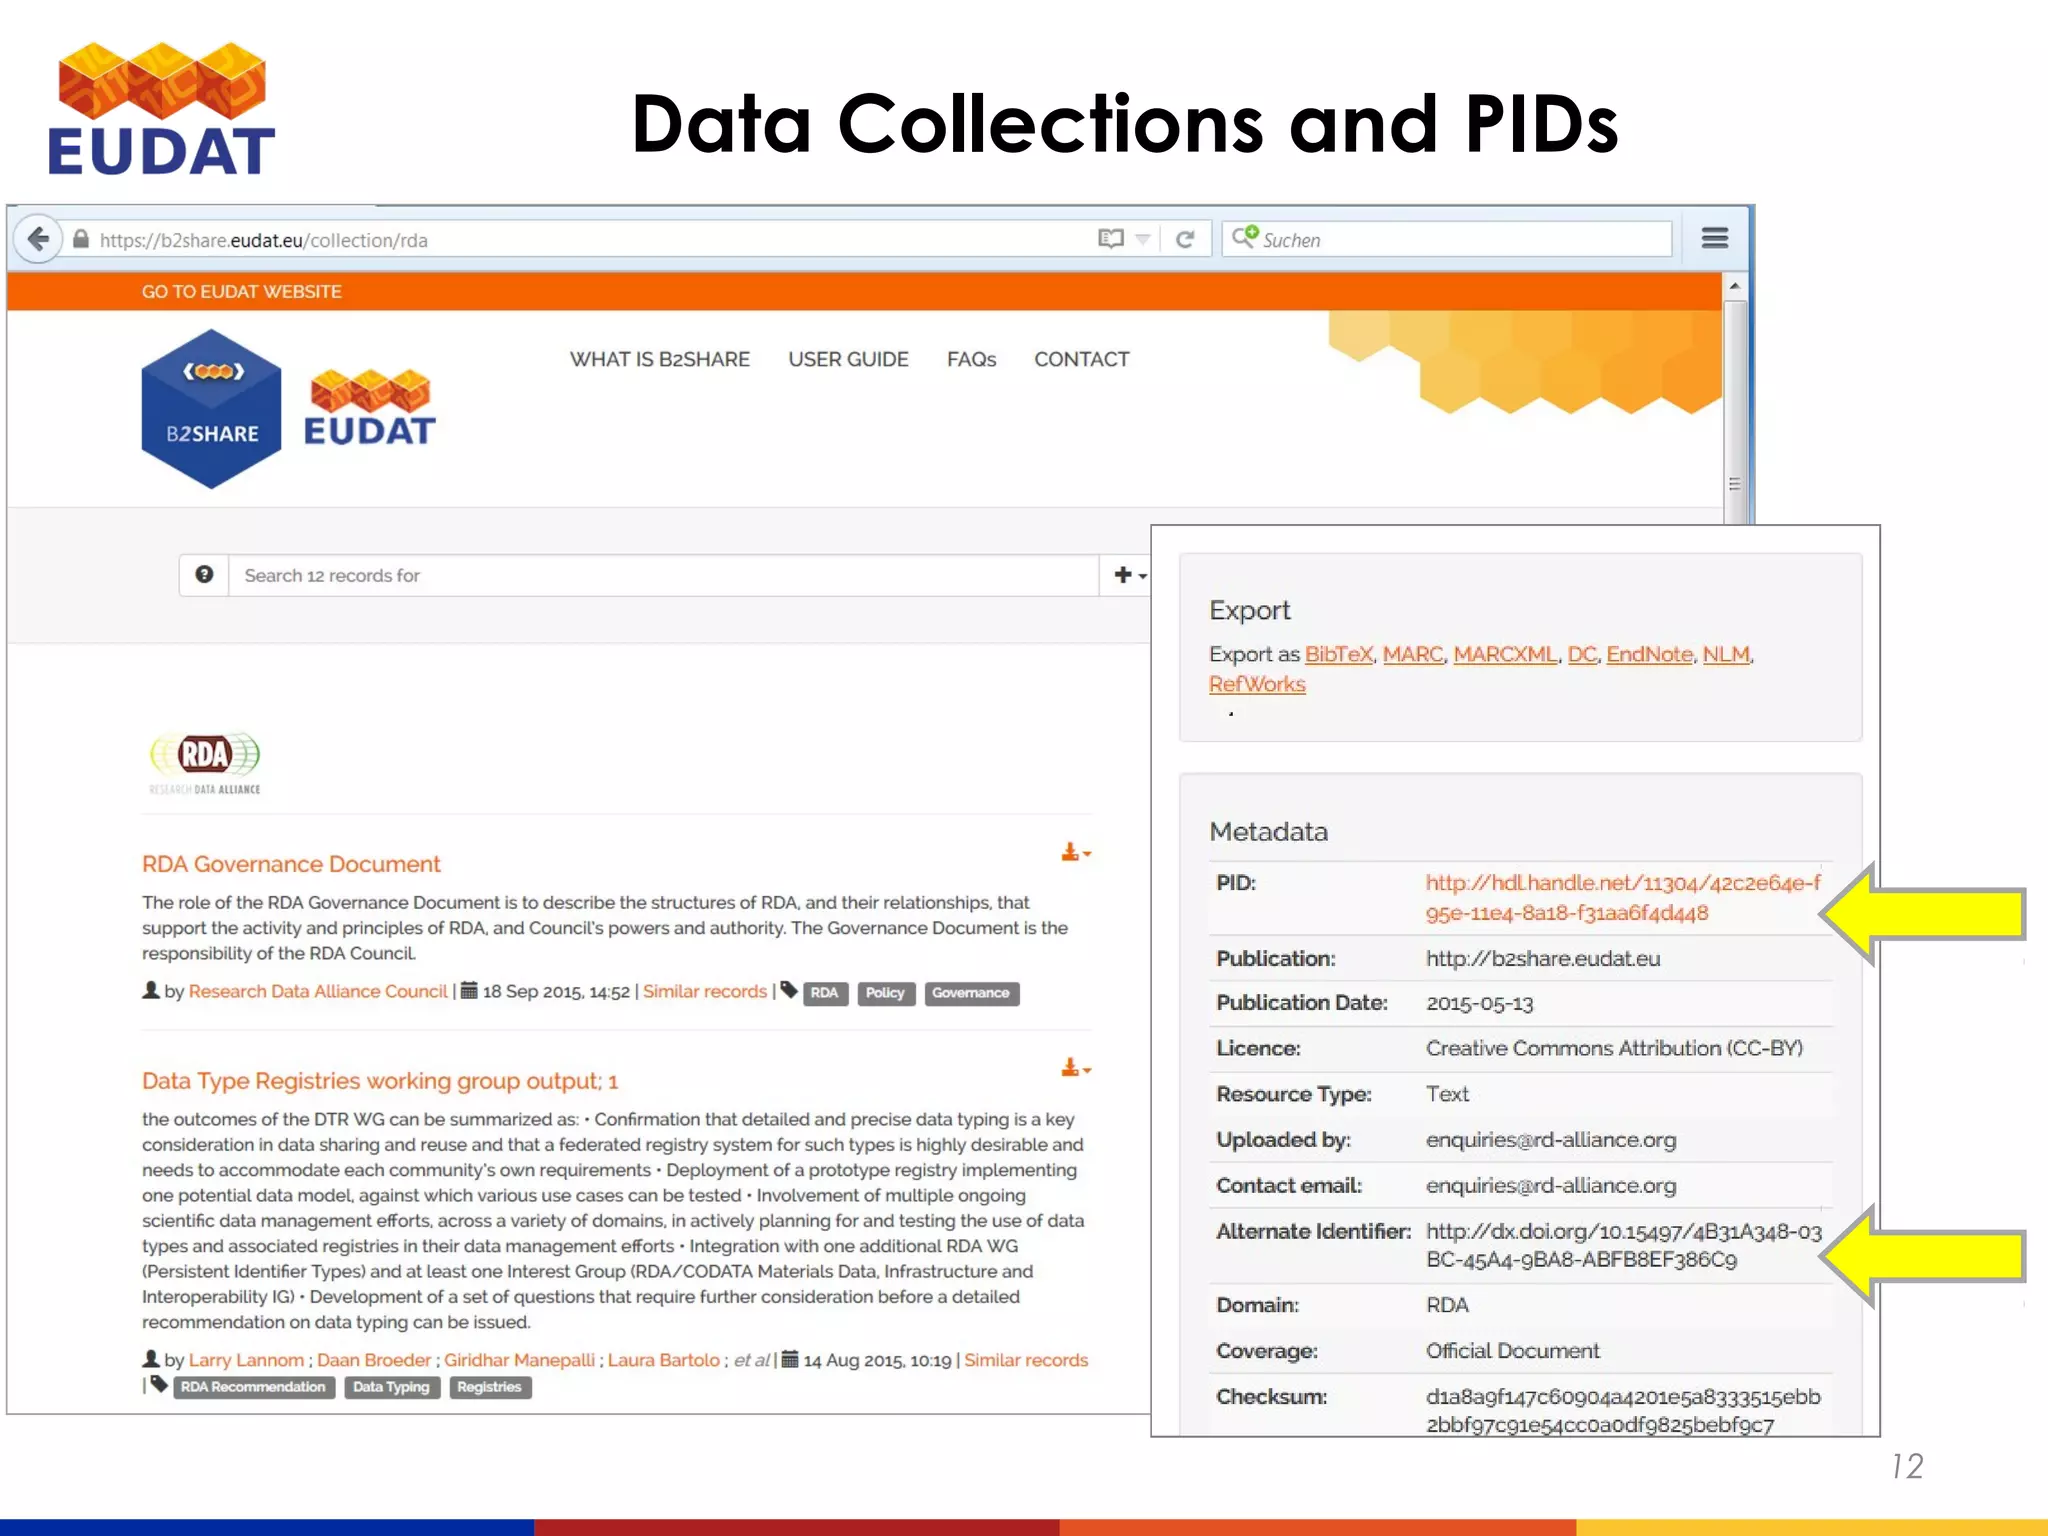Click 'enquiries@rd-alliance.org' in Uploaded by row

pos(1551,1140)
